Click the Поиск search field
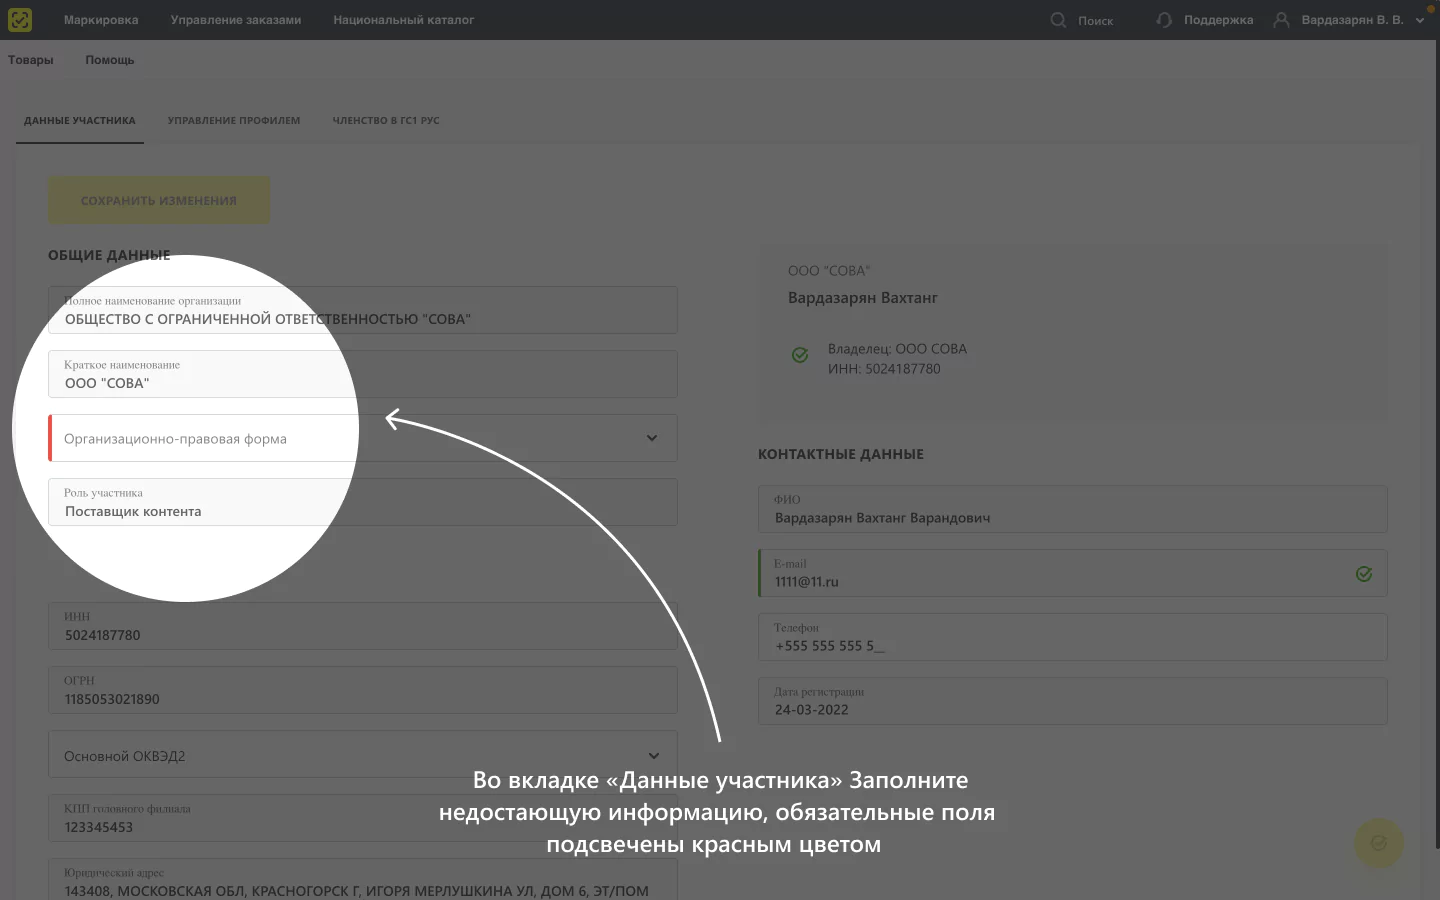Image resolution: width=1440 pixels, height=900 pixels. click(1096, 21)
